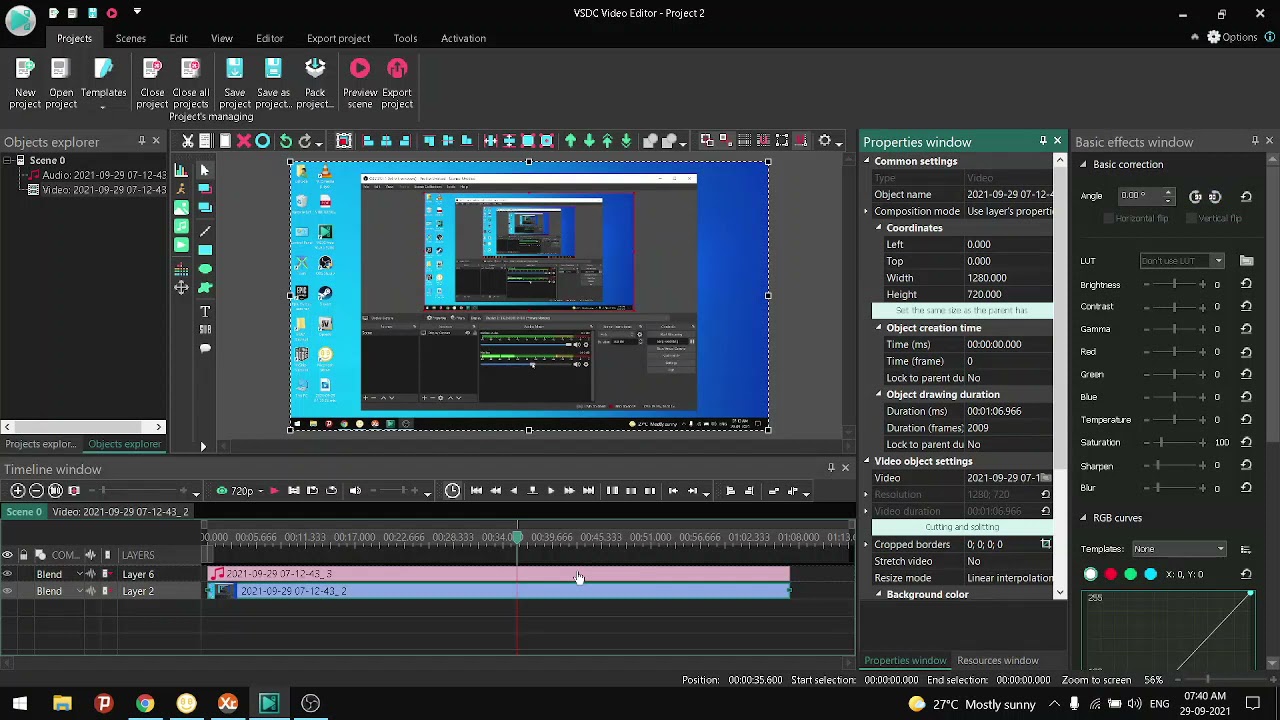Screen dimensions: 1280x720
Task: Enable the Horizontal flip checkbox
Action: click(x=1108, y=218)
